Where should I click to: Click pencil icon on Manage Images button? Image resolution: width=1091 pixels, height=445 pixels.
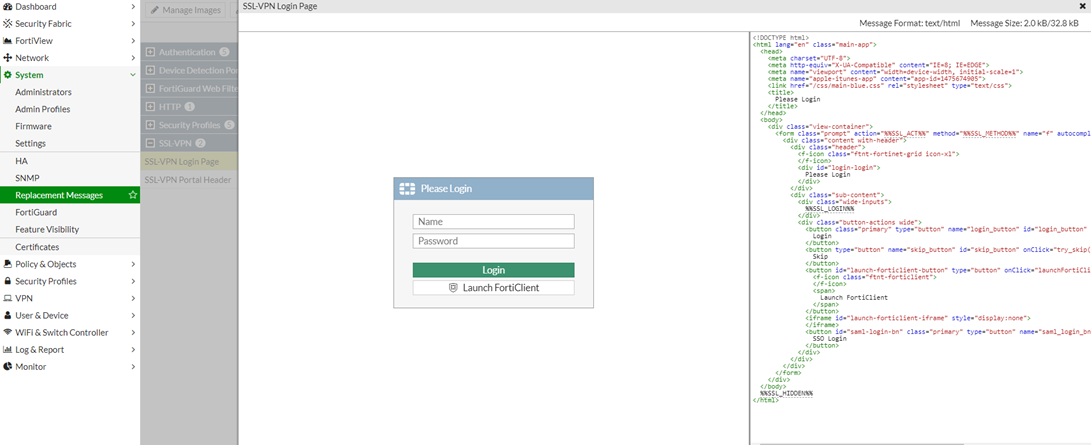[x=154, y=10]
